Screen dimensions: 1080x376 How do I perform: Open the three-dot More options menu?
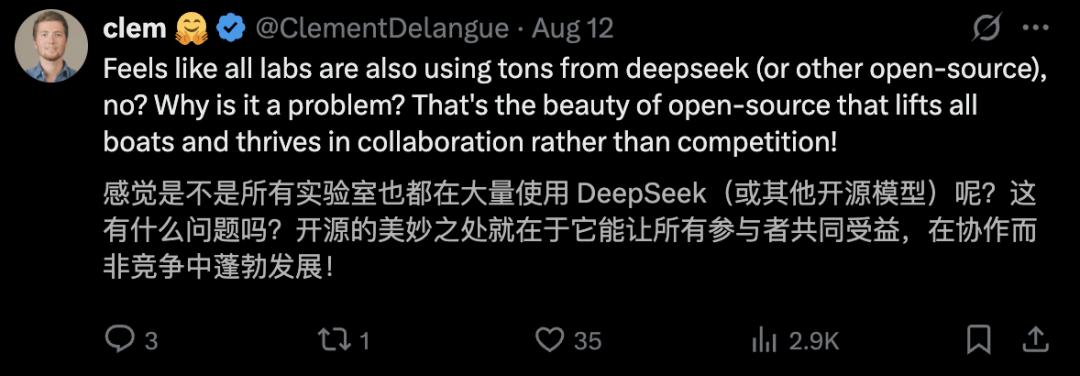click(x=1036, y=29)
